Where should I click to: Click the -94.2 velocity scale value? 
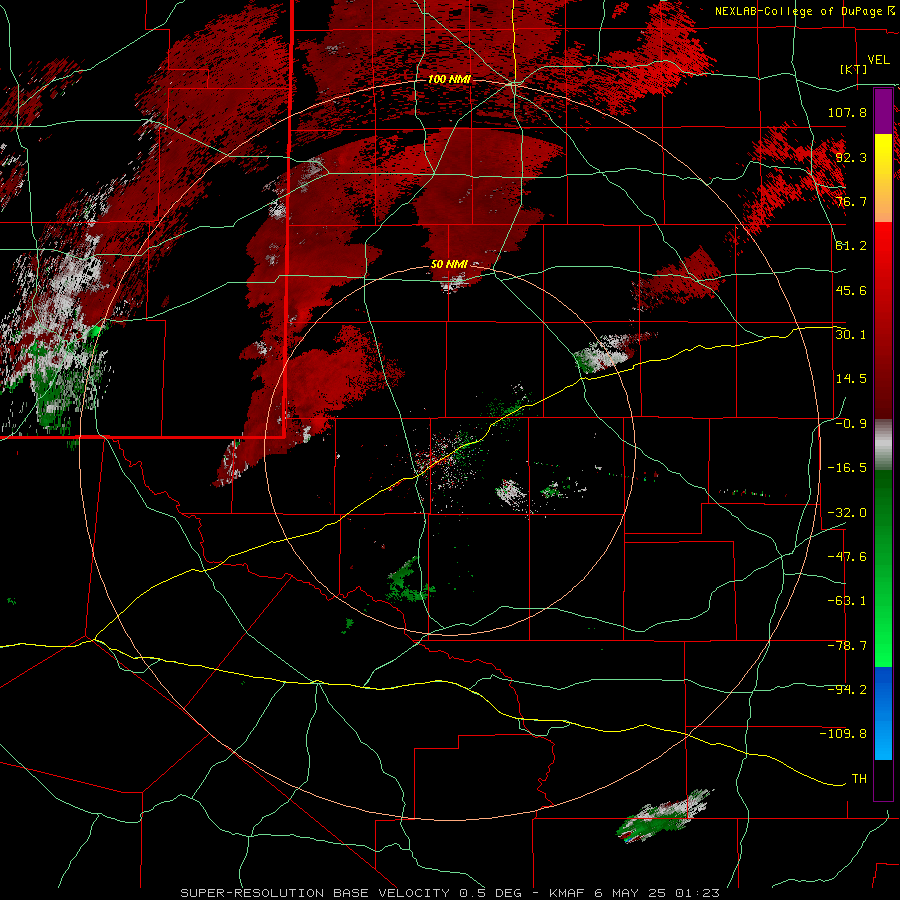847,690
